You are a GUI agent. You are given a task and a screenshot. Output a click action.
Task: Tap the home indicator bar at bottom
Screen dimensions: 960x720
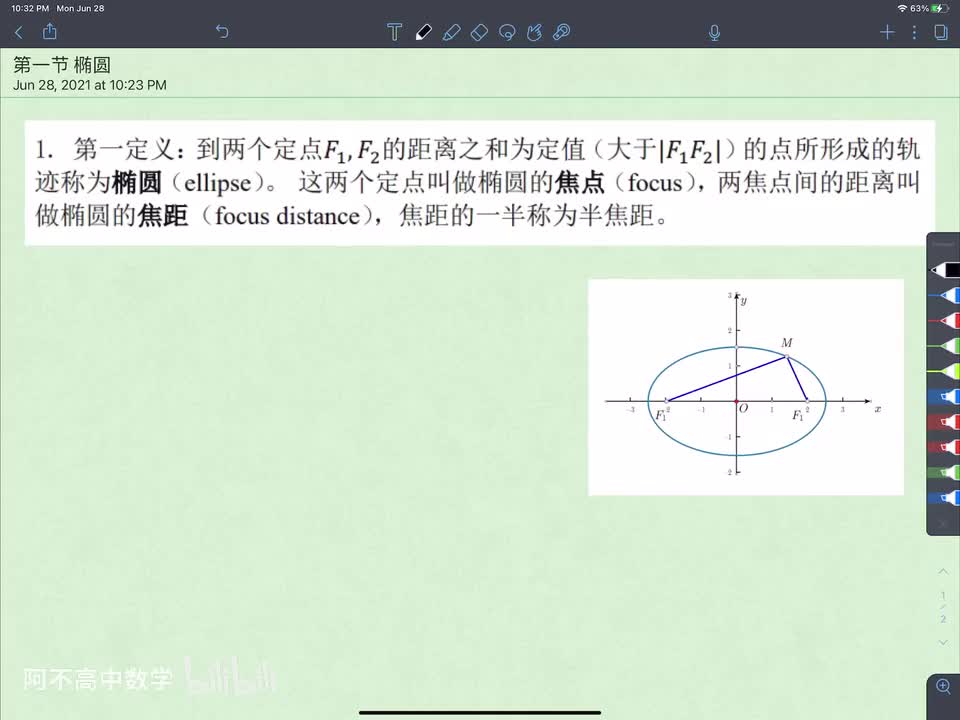(480, 713)
